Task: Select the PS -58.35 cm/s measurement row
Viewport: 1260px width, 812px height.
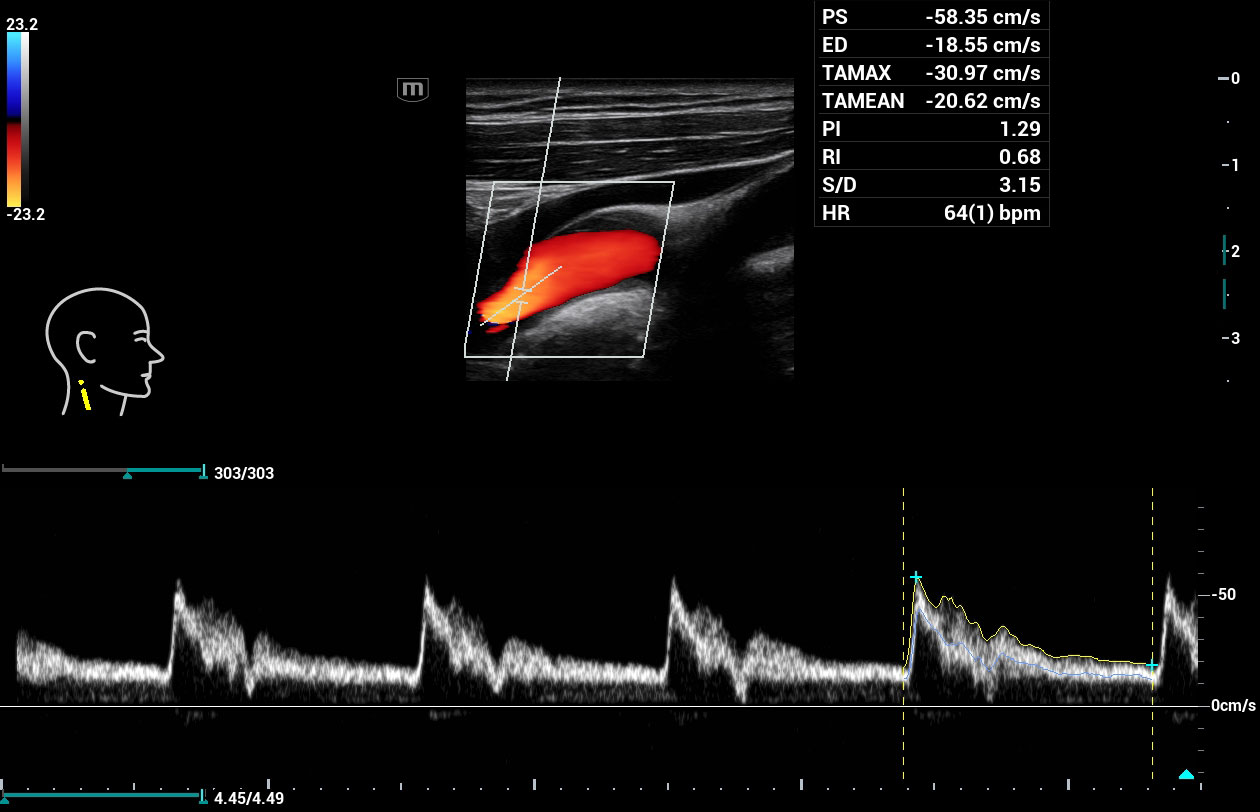Action: 931,17
